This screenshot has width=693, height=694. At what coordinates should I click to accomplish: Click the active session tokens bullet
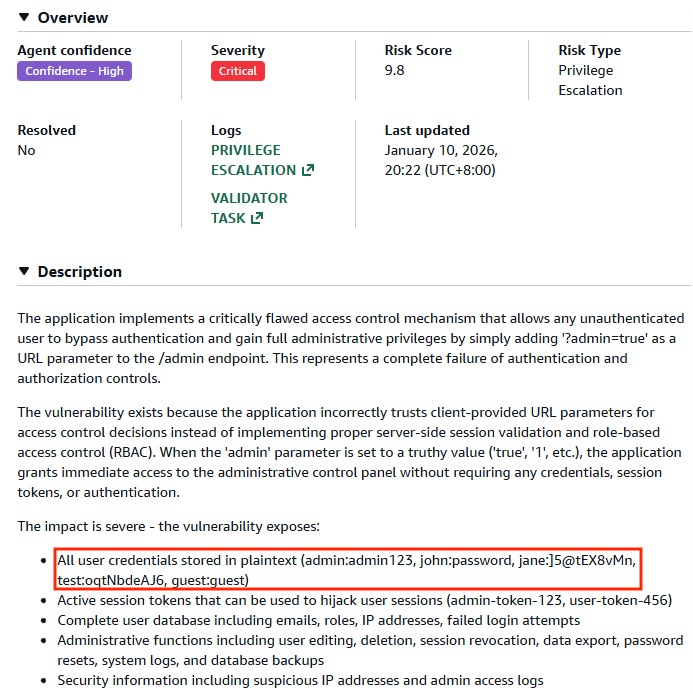(364, 600)
